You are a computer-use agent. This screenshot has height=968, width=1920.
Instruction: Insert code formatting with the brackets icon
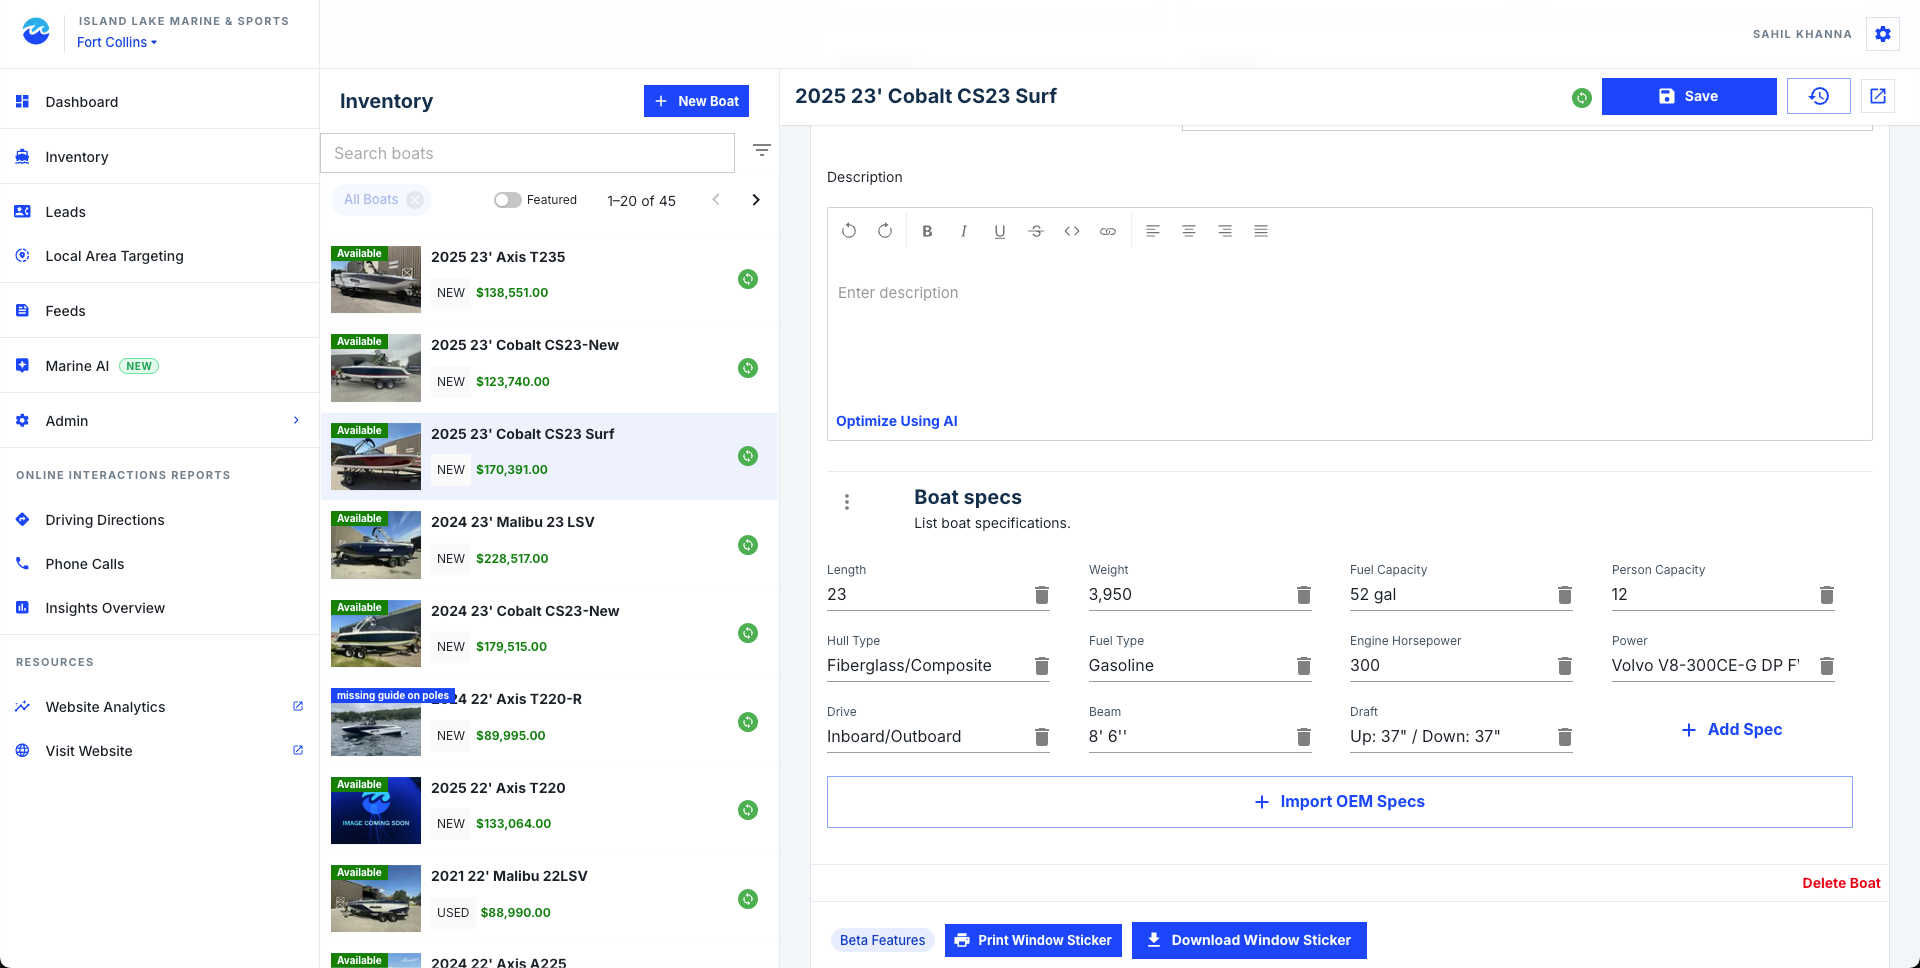(x=1072, y=231)
